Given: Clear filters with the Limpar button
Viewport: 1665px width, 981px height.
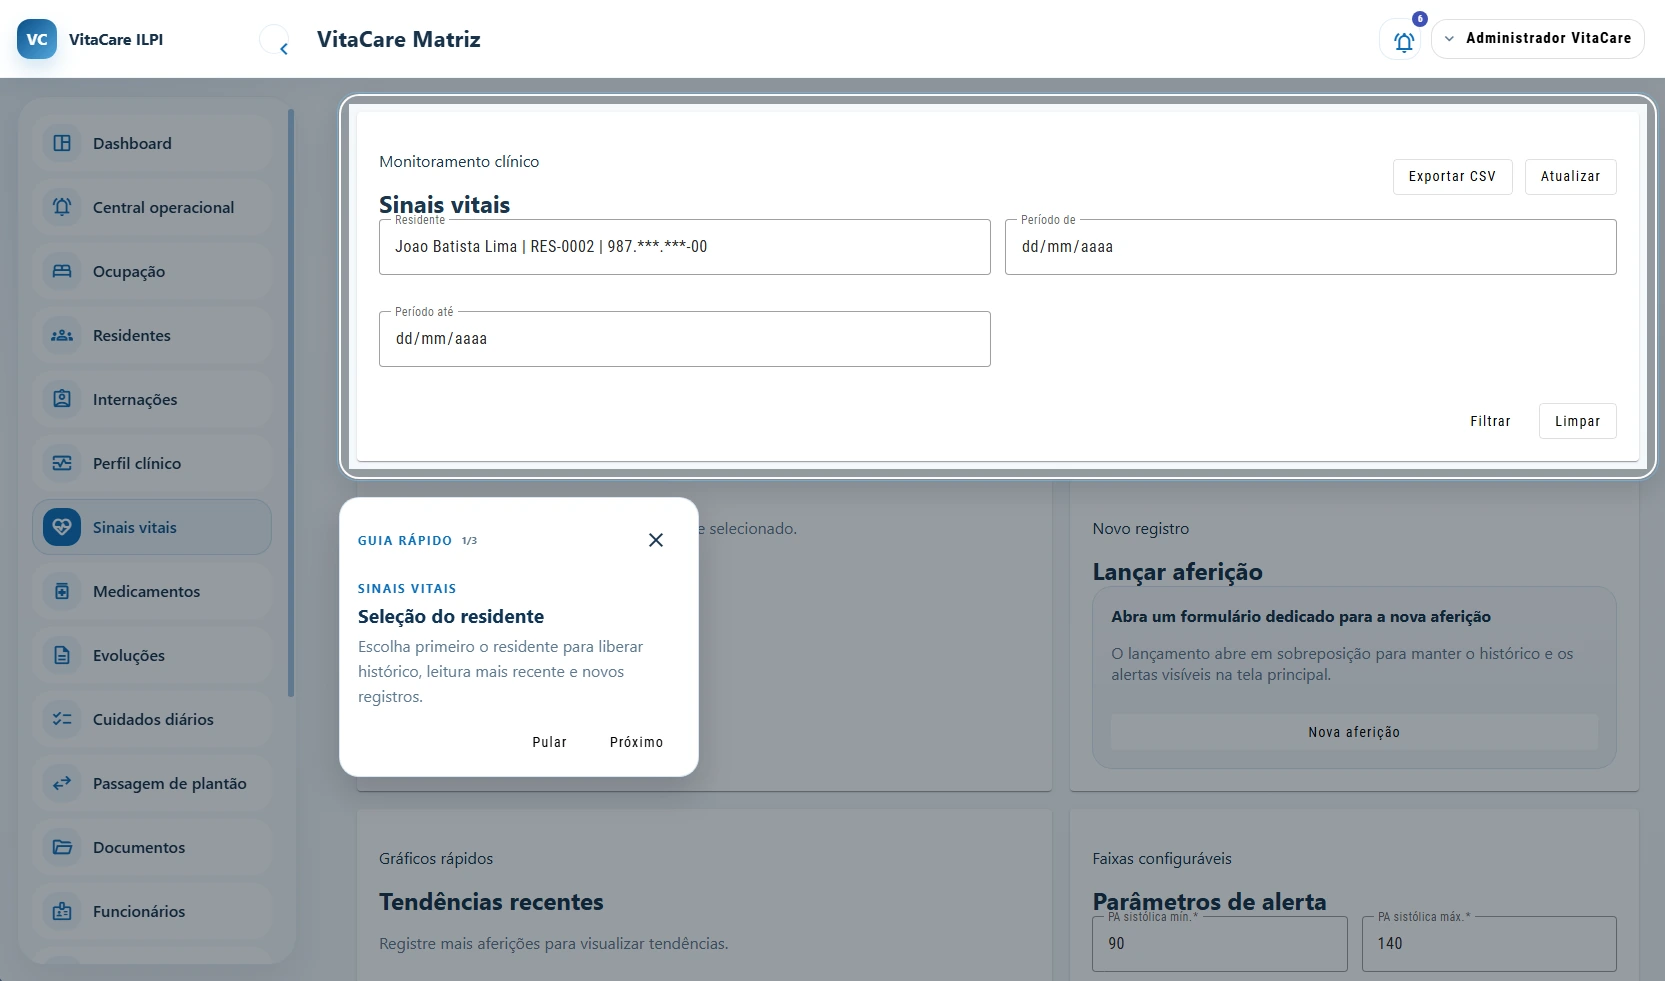Looking at the screenshot, I should pos(1577,421).
